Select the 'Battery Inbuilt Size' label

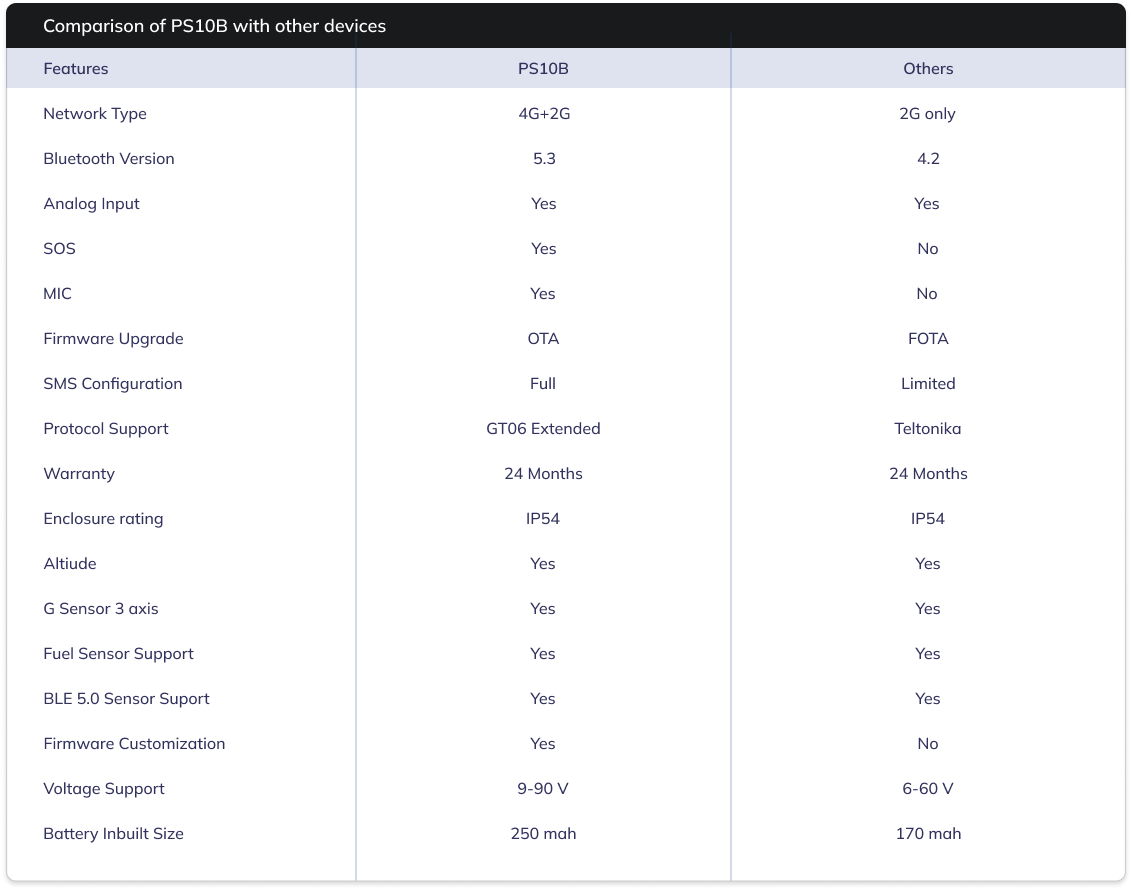(x=113, y=834)
